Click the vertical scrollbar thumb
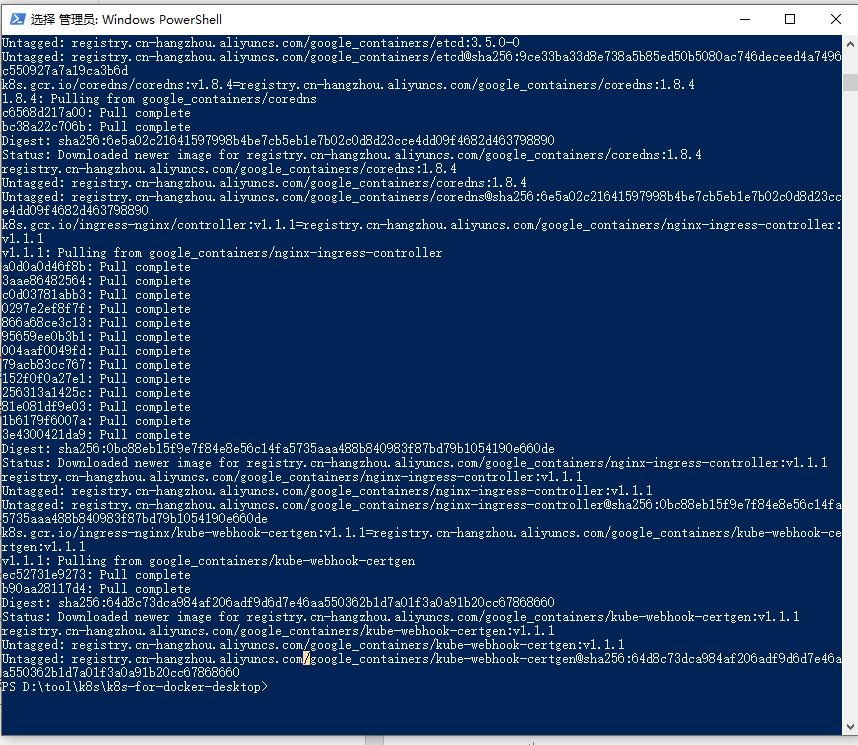Image resolution: width=858 pixels, height=745 pixels. [x=850, y=83]
